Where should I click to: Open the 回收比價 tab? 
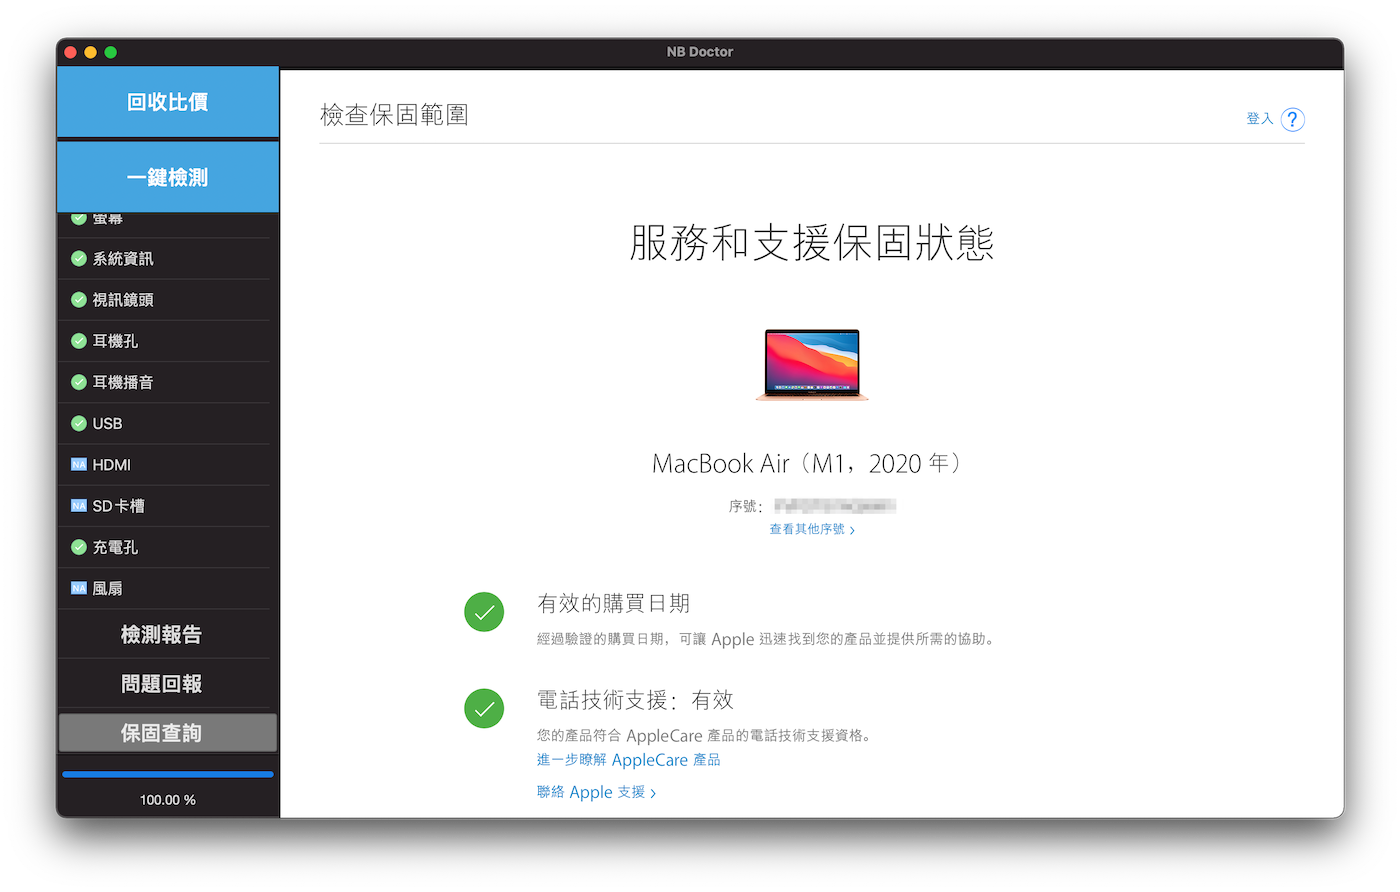point(168,102)
